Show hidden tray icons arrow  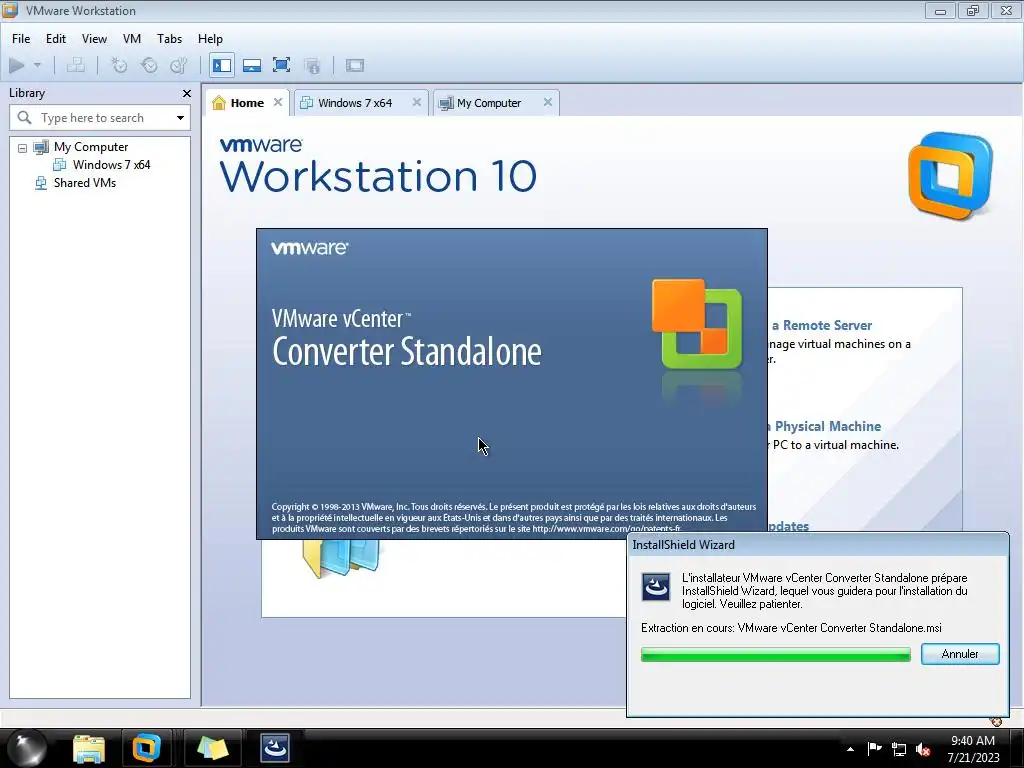850,749
